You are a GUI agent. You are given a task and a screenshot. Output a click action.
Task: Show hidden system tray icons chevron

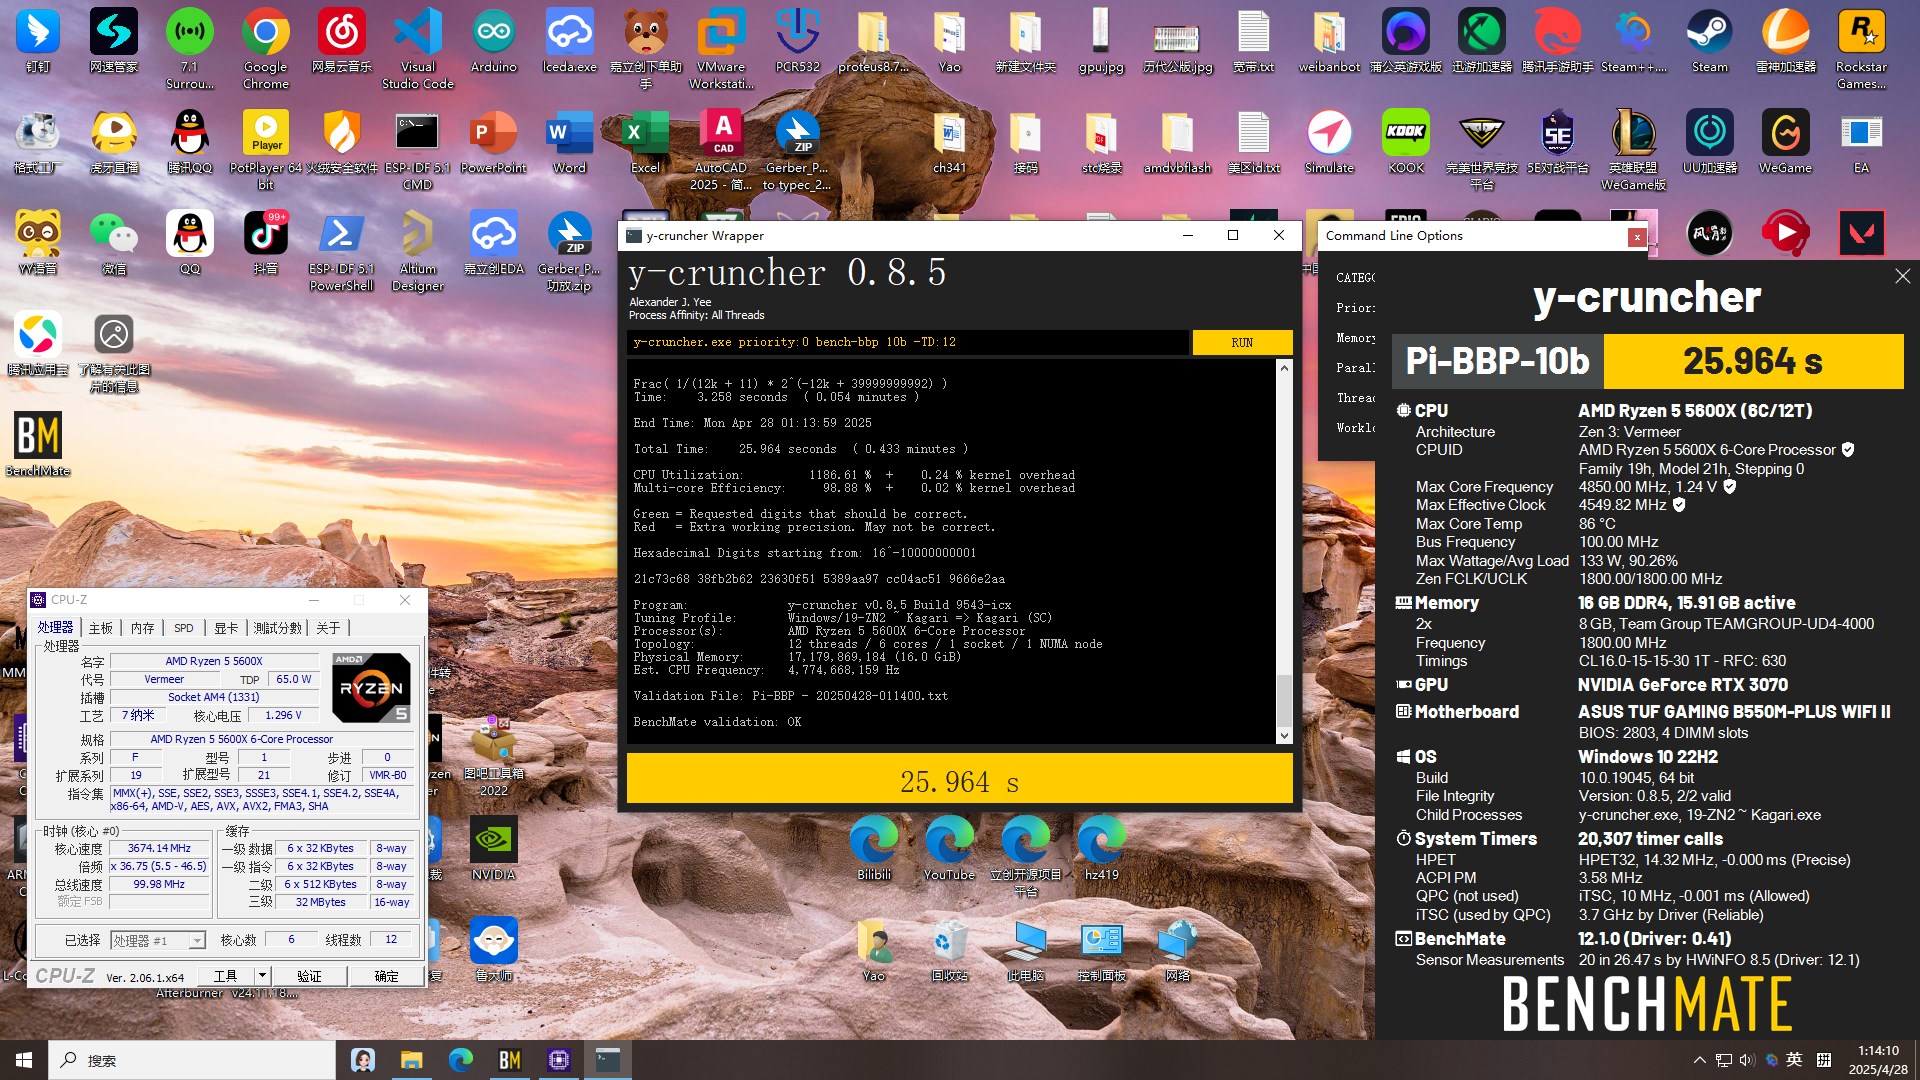click(1699, 1060)
